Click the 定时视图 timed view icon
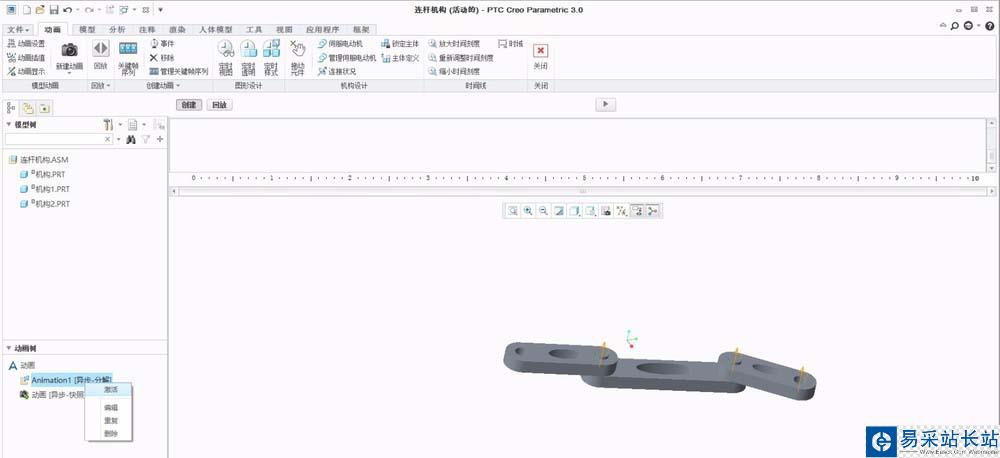This screenshot has width=1000, height=458. [x=226, y=48]
